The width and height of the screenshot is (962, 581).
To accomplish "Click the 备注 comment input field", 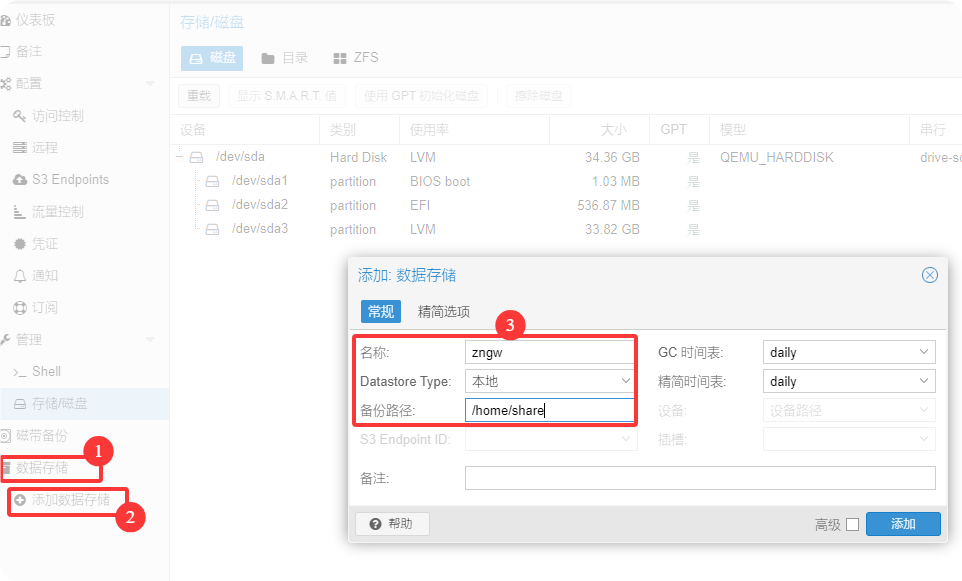I will click(700, 478).
